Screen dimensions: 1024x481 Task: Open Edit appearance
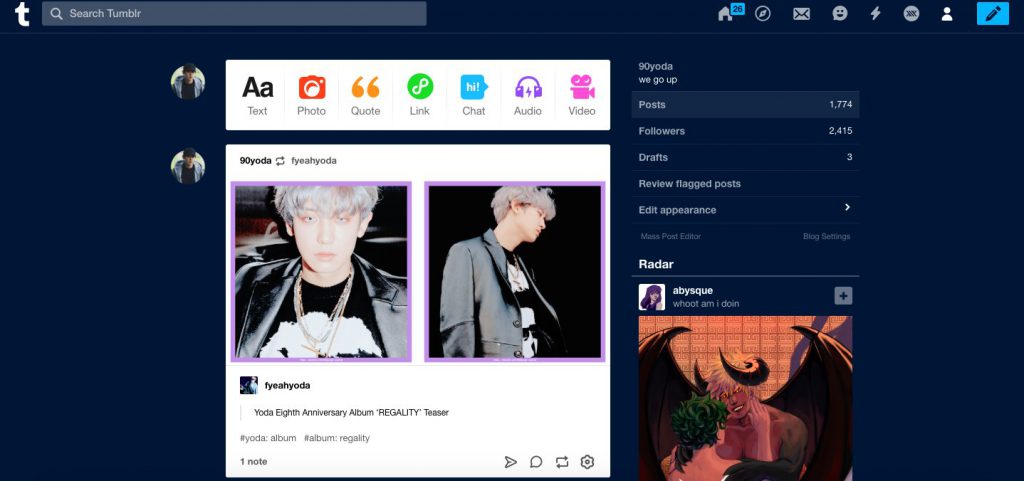point(745,210)
